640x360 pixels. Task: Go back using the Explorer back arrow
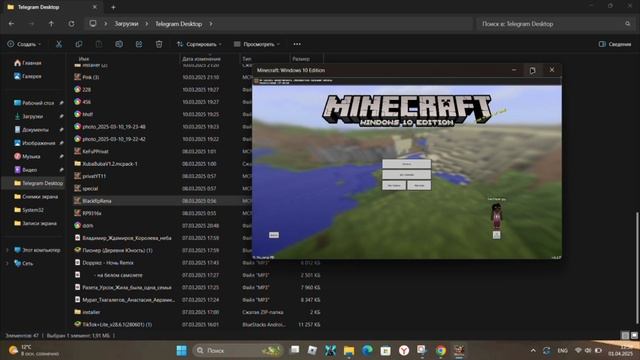click(11, 24)
